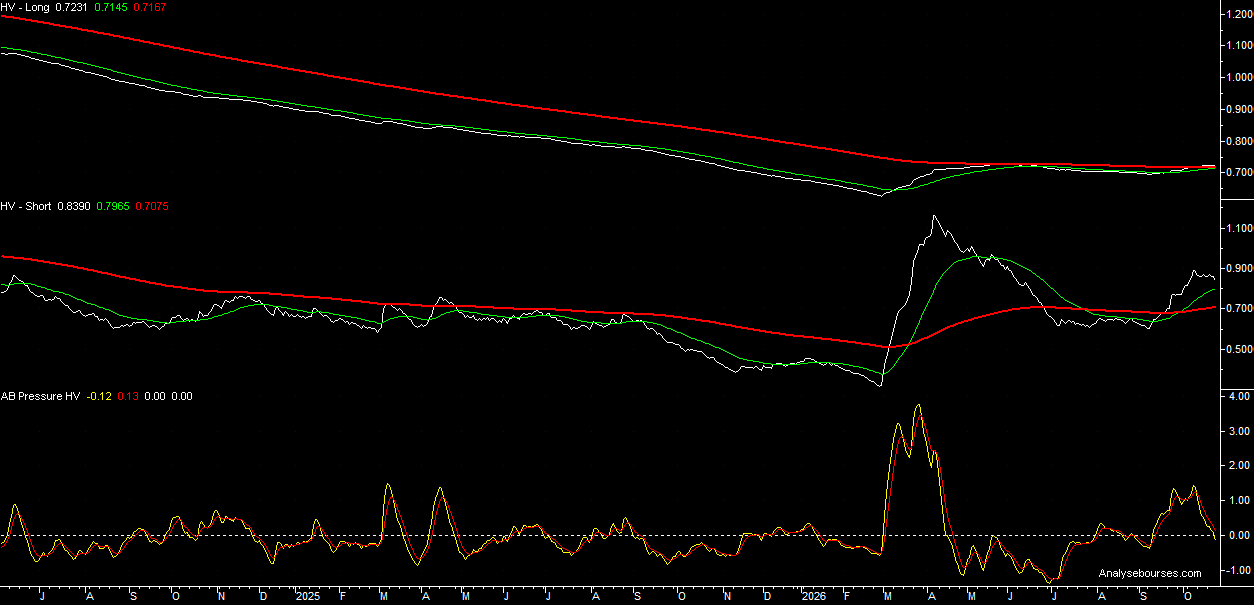Click the 2025 year label on the time axis
Screen dimensions: 1254x605
pyautogui.click(x=308, y=594)
